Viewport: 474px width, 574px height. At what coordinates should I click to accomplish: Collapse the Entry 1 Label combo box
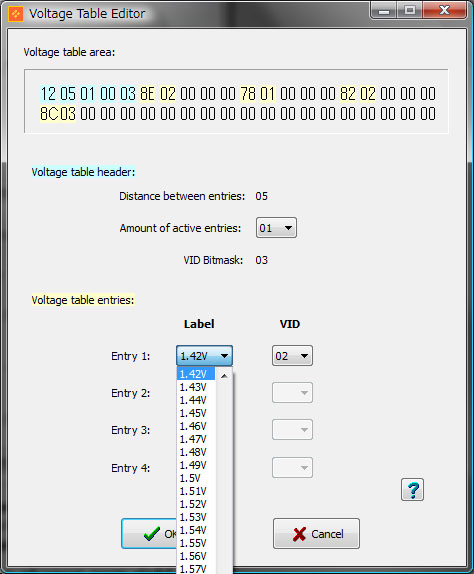pos(204,355)
